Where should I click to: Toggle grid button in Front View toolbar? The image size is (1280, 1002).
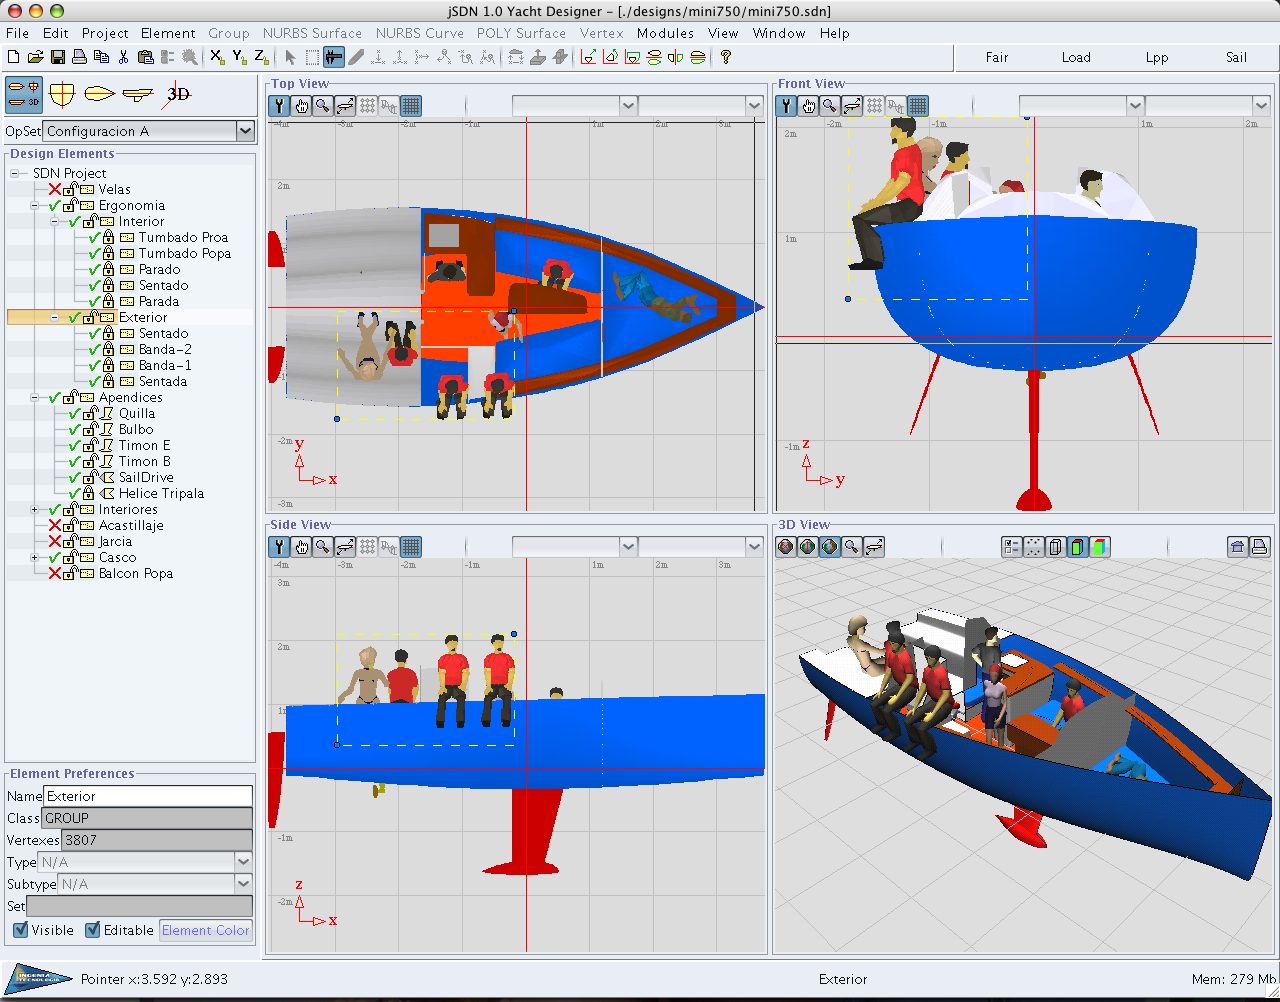coord(918,105)
